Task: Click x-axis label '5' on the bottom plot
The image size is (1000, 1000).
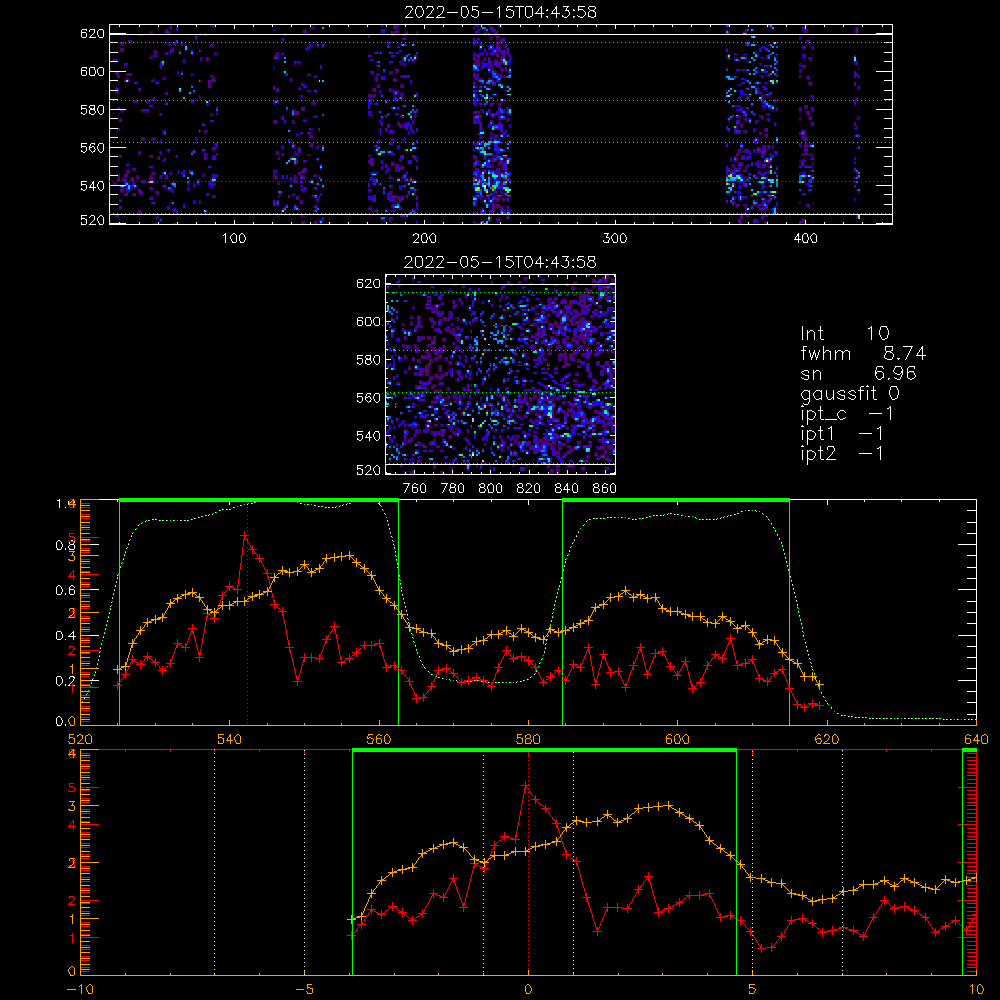Action: 753,989
